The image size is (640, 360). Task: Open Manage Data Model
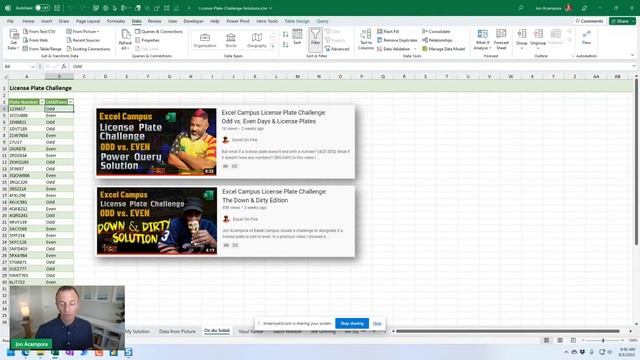(x=443, y=49)
